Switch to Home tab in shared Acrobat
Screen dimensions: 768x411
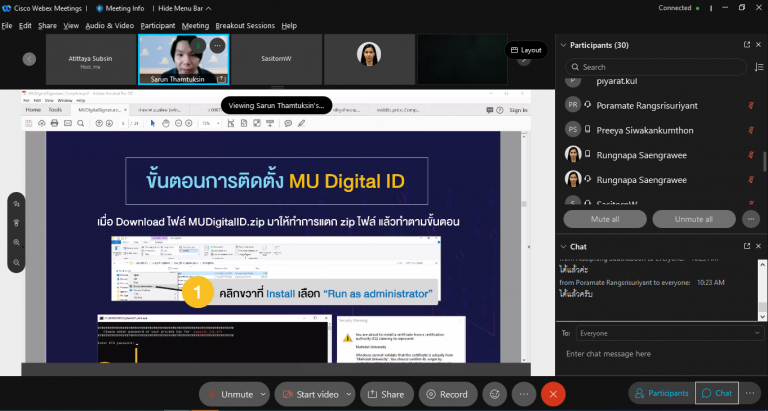(33, 110)
